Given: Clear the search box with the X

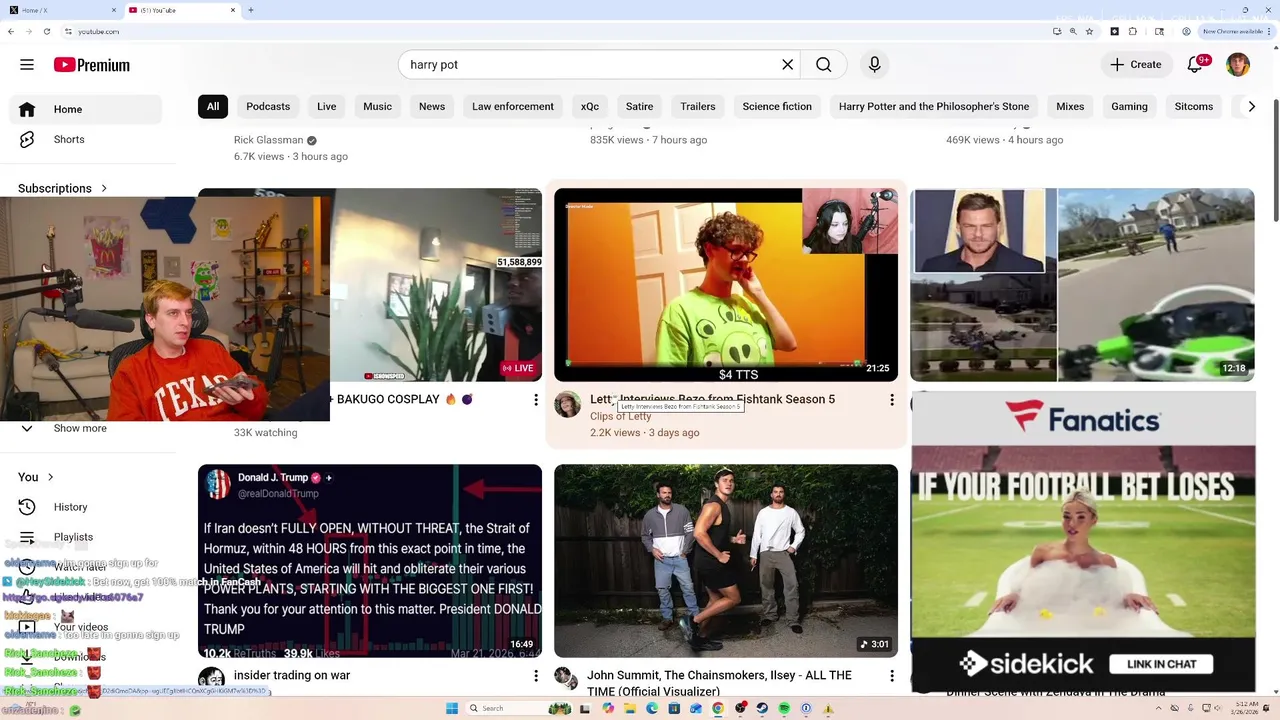Looking at the screenshot, I should (788, 65).
